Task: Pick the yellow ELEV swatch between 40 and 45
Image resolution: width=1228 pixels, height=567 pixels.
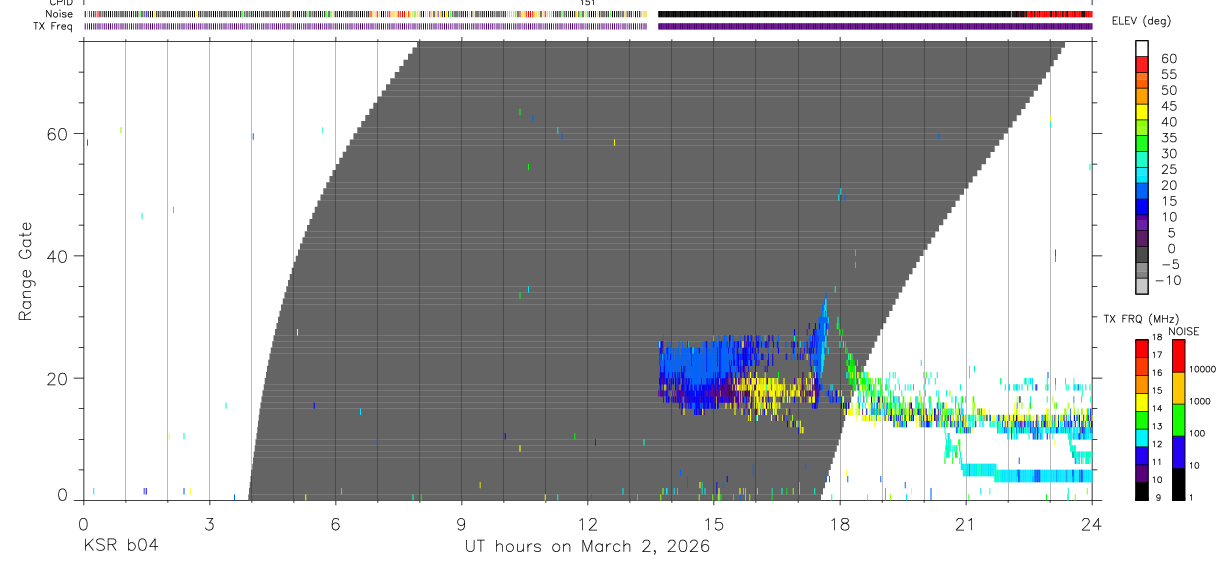Action: [x=1142, y=112]
